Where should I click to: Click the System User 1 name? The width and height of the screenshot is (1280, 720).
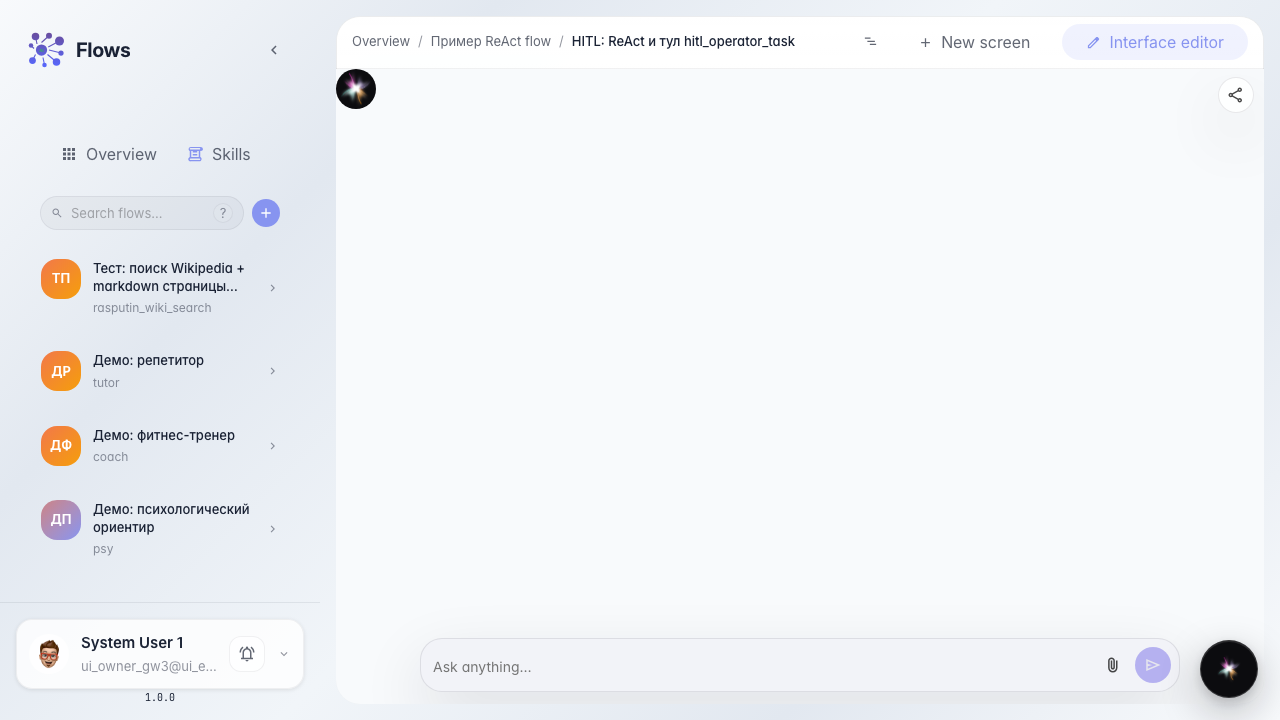coord(132,643)
